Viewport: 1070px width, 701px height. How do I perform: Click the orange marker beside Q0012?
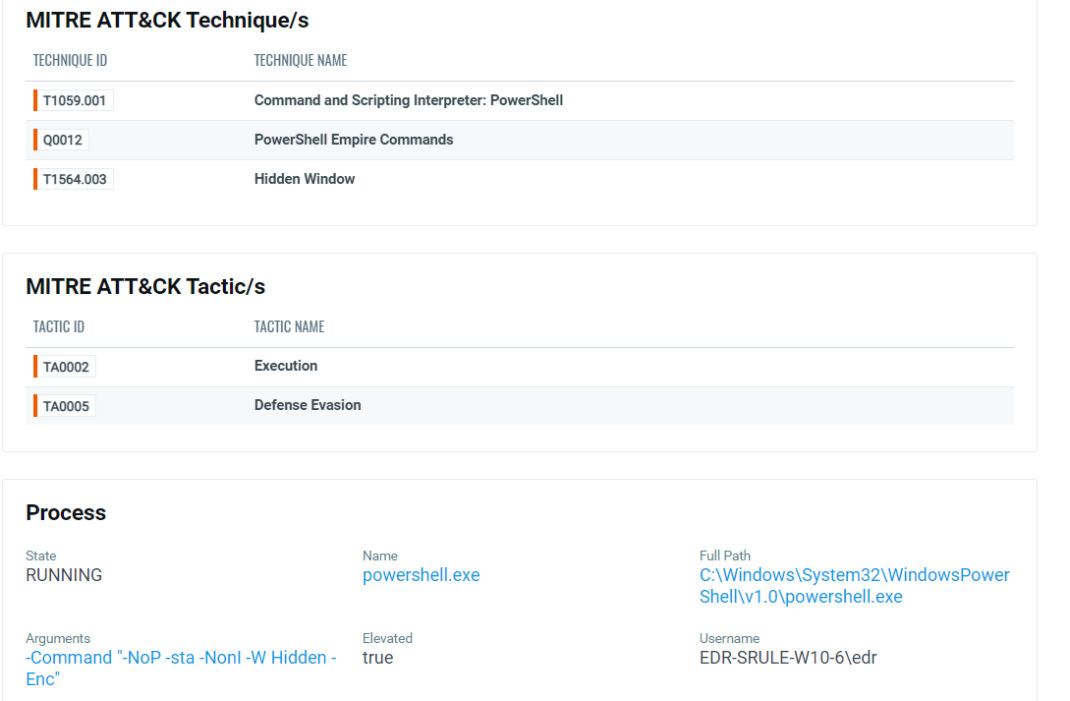(33, 140)
